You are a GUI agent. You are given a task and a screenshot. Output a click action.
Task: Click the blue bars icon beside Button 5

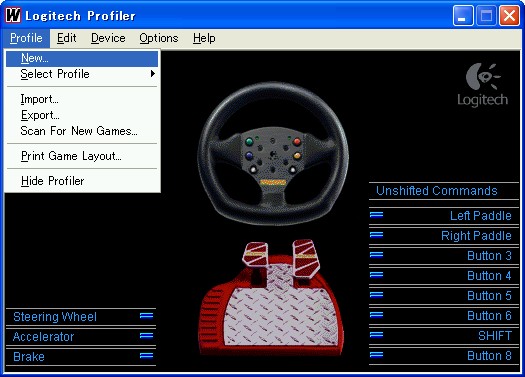click(x=376, y=295)
